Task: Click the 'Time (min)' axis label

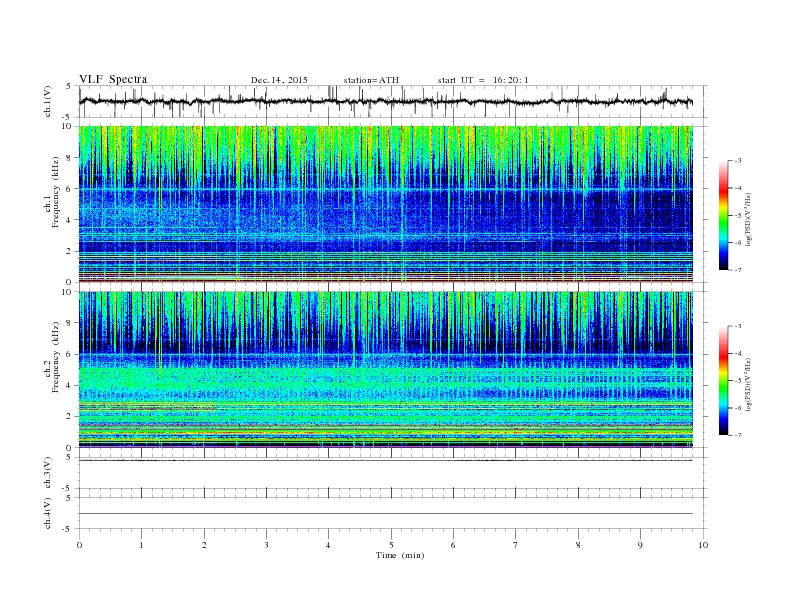Action: [x=400, y=555]
